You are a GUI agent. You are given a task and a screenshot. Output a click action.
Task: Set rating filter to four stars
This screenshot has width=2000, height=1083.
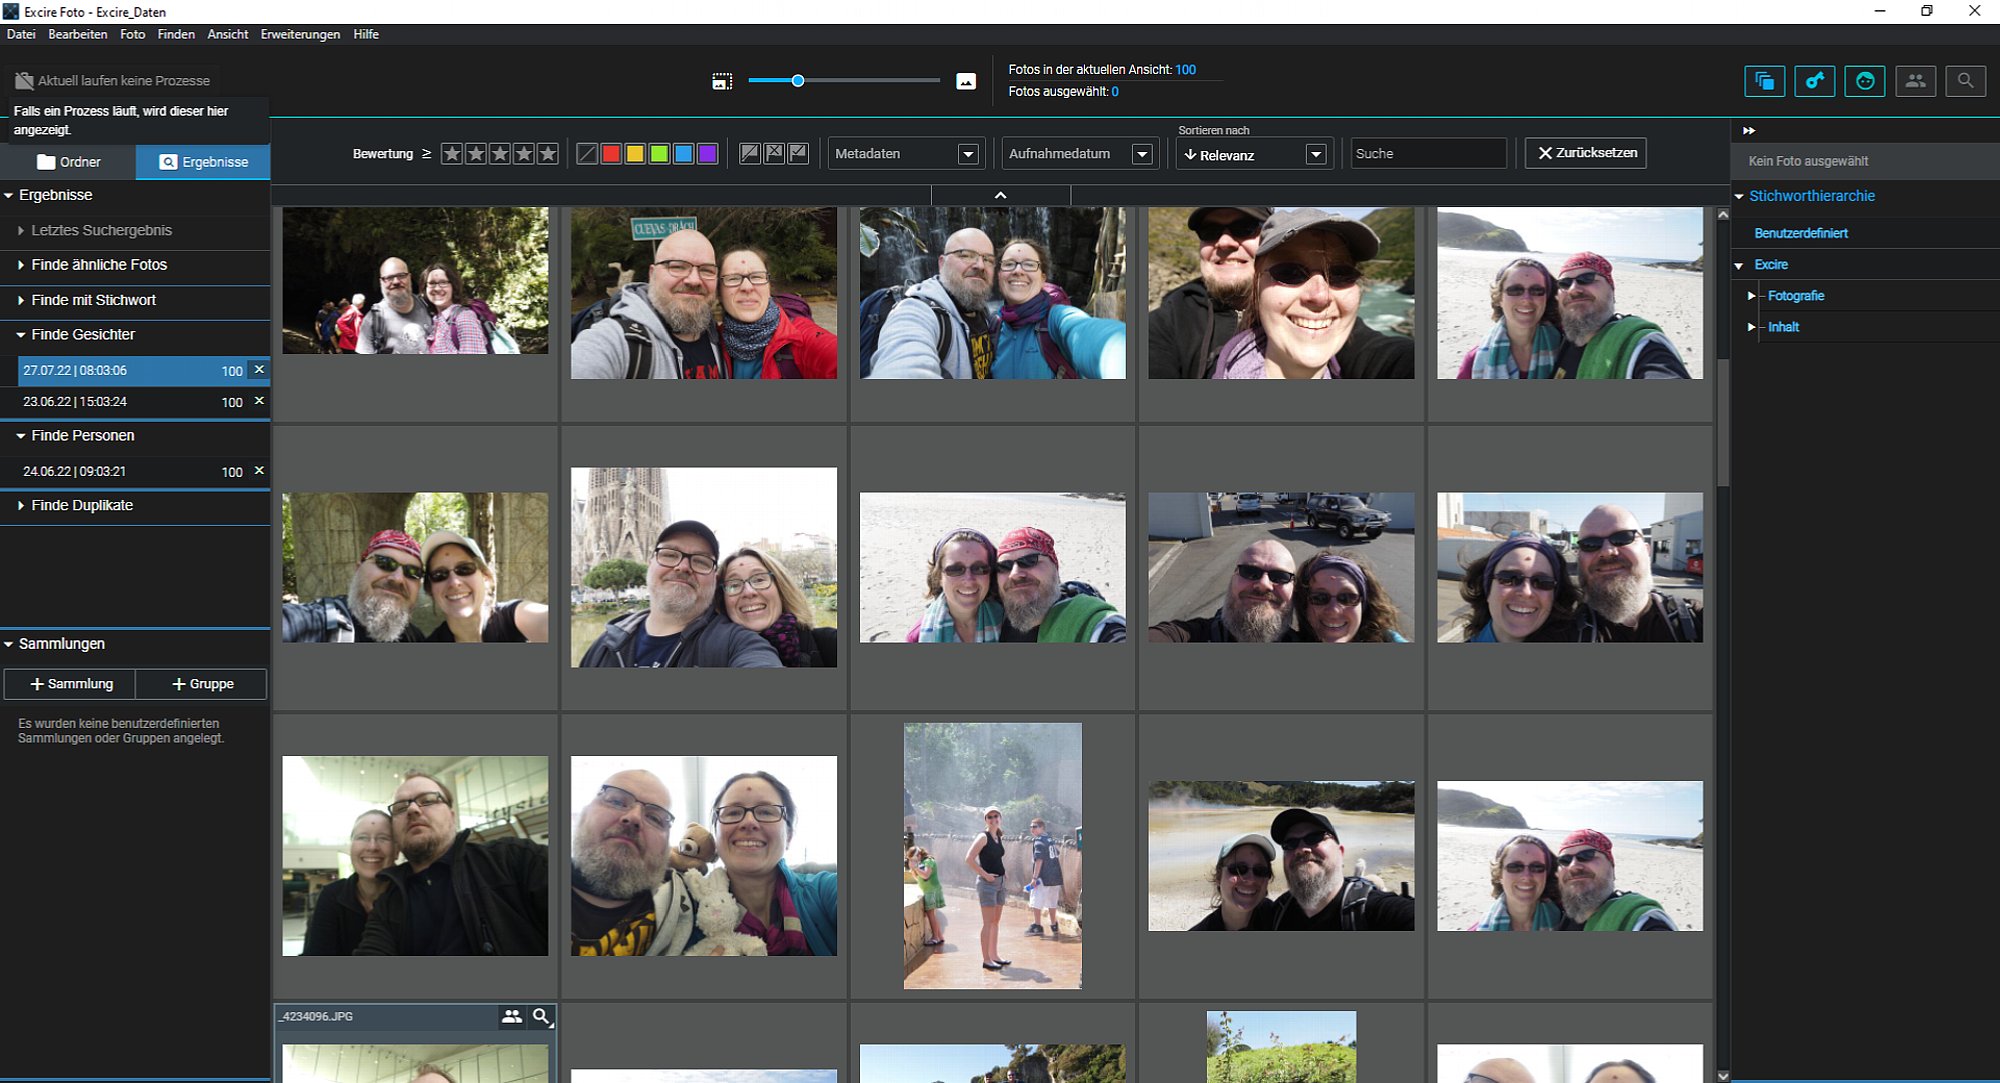click(x=524, y=154)
